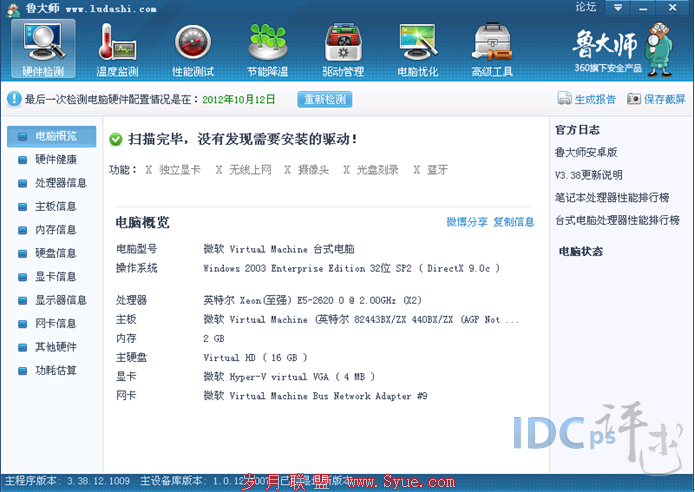This screenshot has width=695, height=492.
Task: Open the 节能降温 energy saving tool
Action: [267, 50]
